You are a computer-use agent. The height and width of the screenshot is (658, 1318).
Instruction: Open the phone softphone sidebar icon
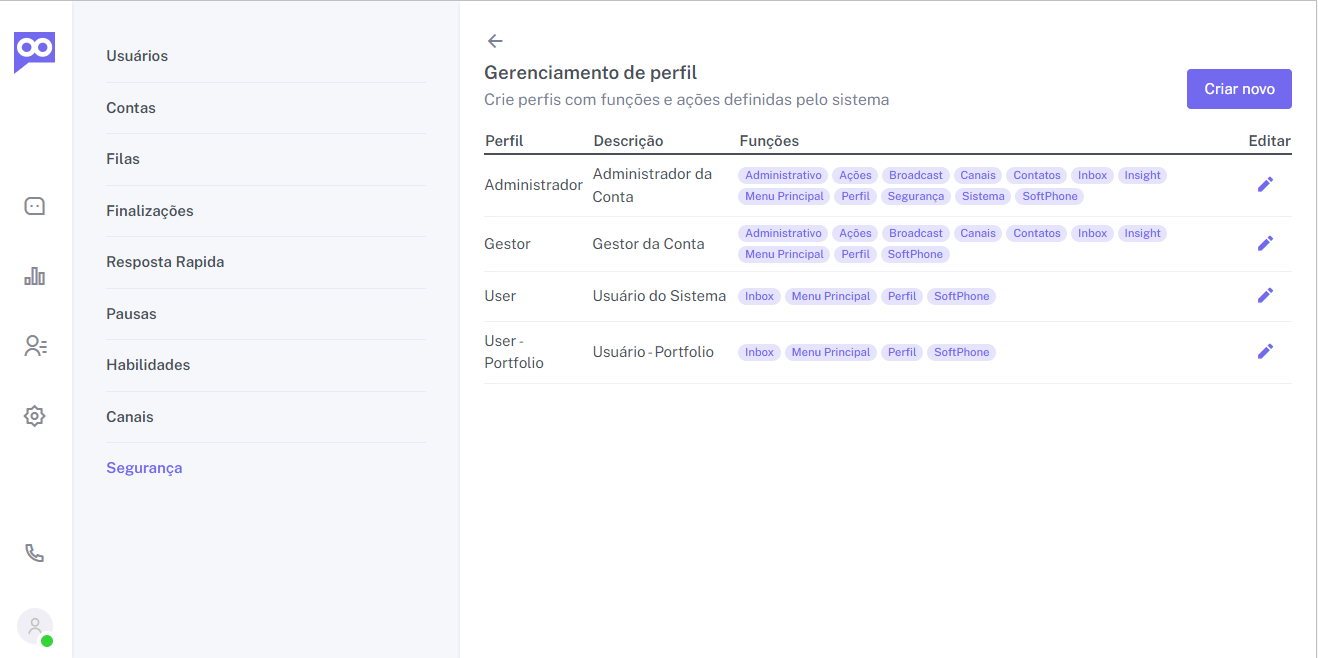coord(35,553)
